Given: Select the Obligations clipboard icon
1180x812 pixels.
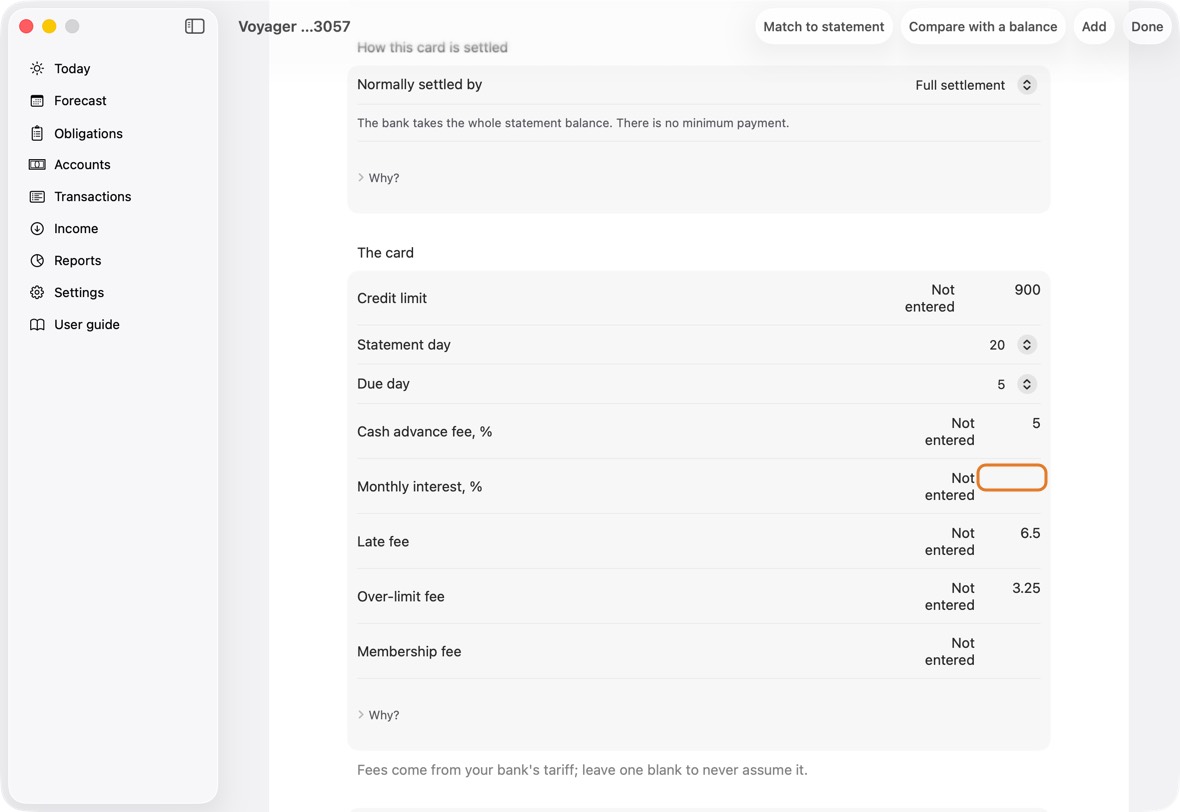Looking at the screenshot, I should pyautogui.click(x=37, y=133).
